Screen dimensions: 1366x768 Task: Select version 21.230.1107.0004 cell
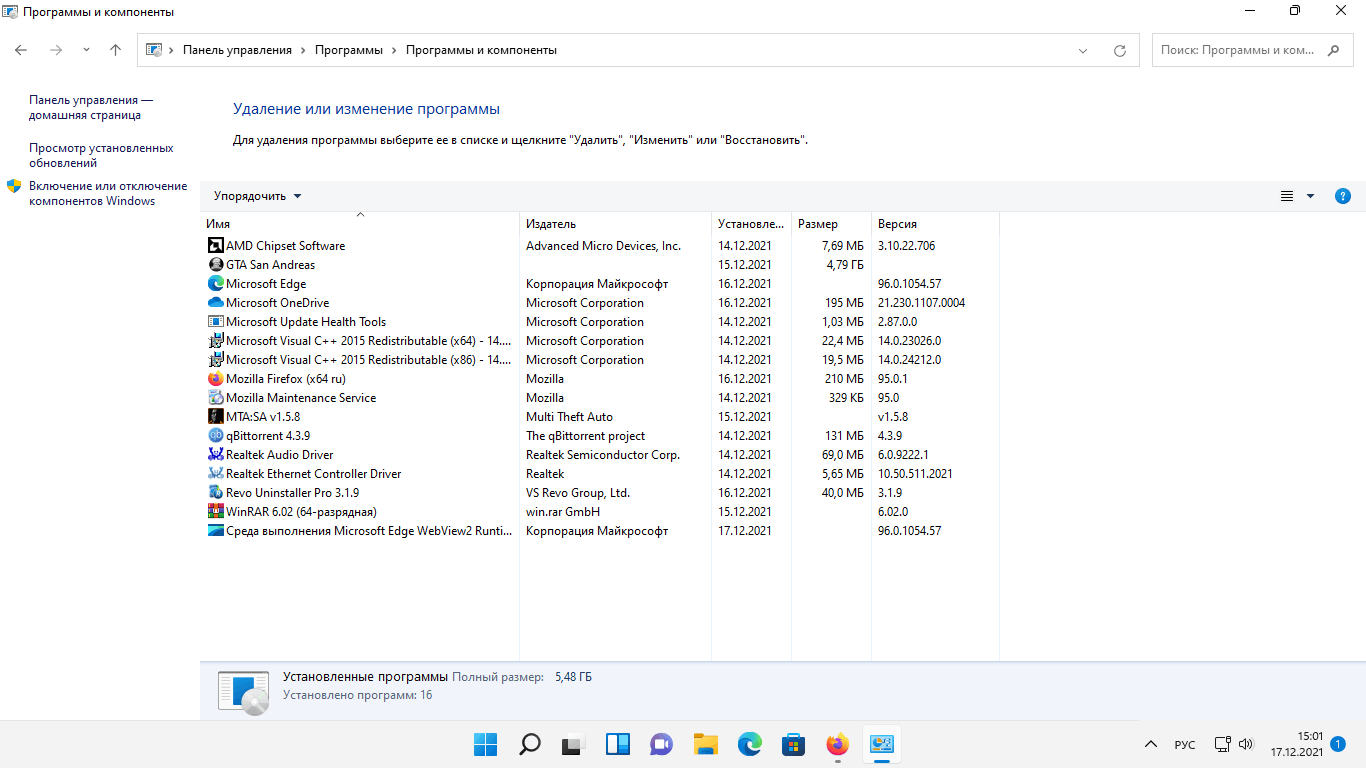(x=921, y=302)
